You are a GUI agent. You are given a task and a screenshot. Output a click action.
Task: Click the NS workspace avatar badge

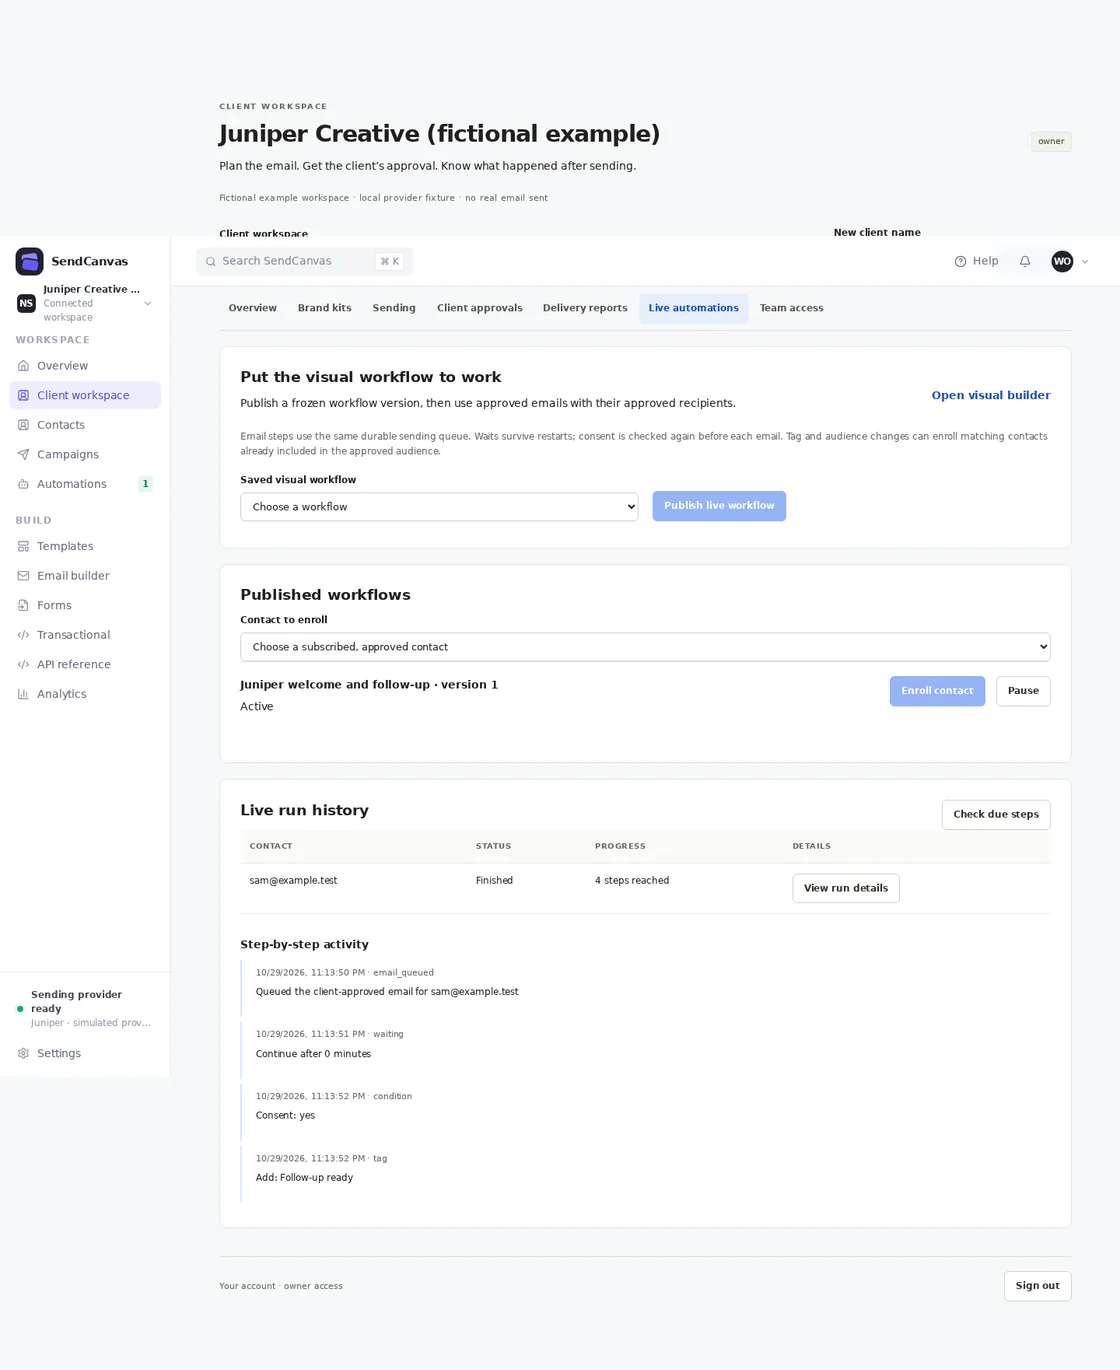27,303
